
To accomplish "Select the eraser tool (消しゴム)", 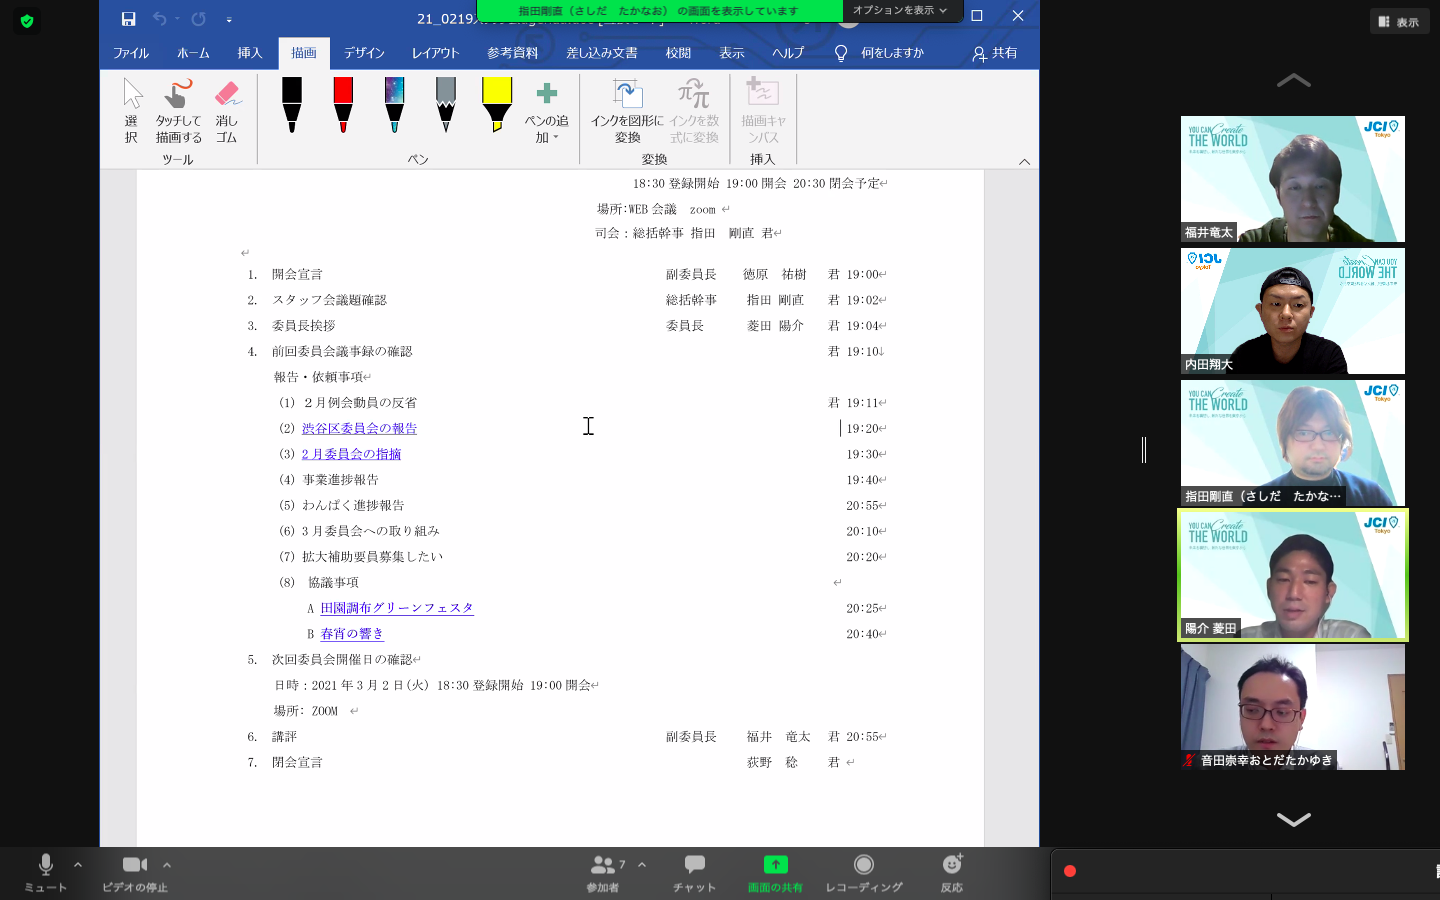I will pyautogui.click(x=227, y=111).
